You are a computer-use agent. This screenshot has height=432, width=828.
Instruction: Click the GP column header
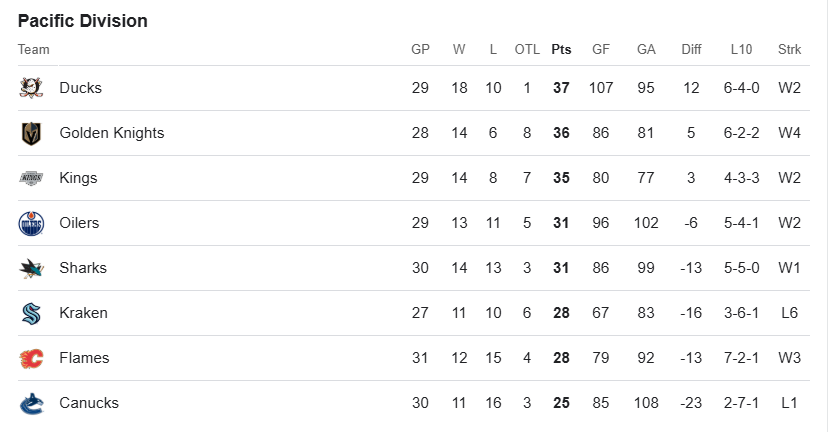click(x=420, y=49)
